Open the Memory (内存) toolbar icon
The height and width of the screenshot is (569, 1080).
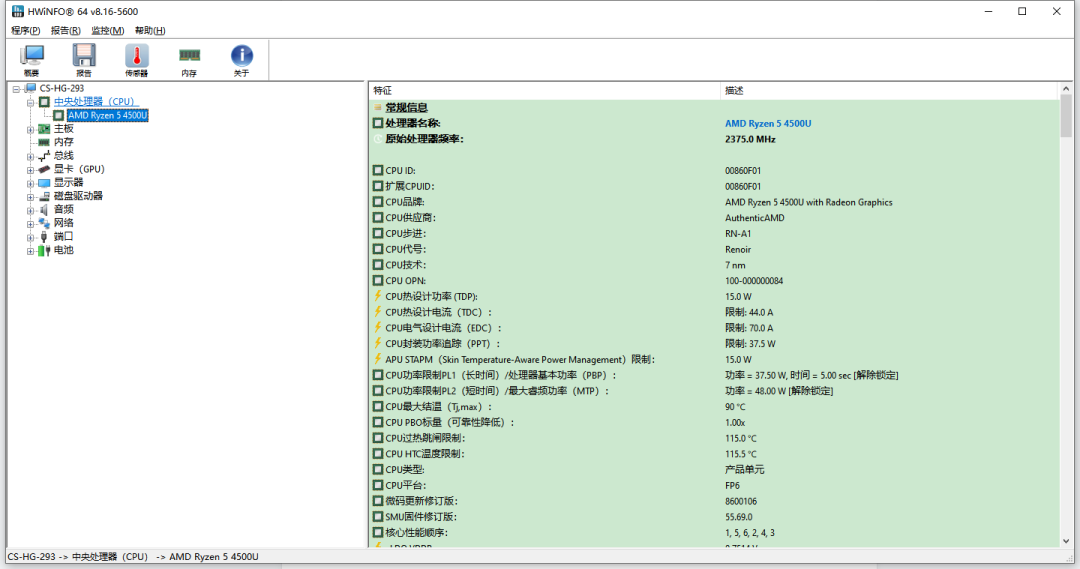(189, 60)
